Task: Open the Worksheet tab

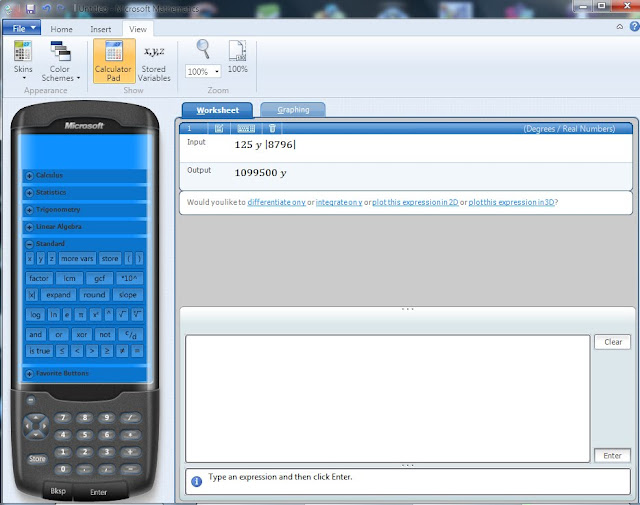Action: click(218, 110)
